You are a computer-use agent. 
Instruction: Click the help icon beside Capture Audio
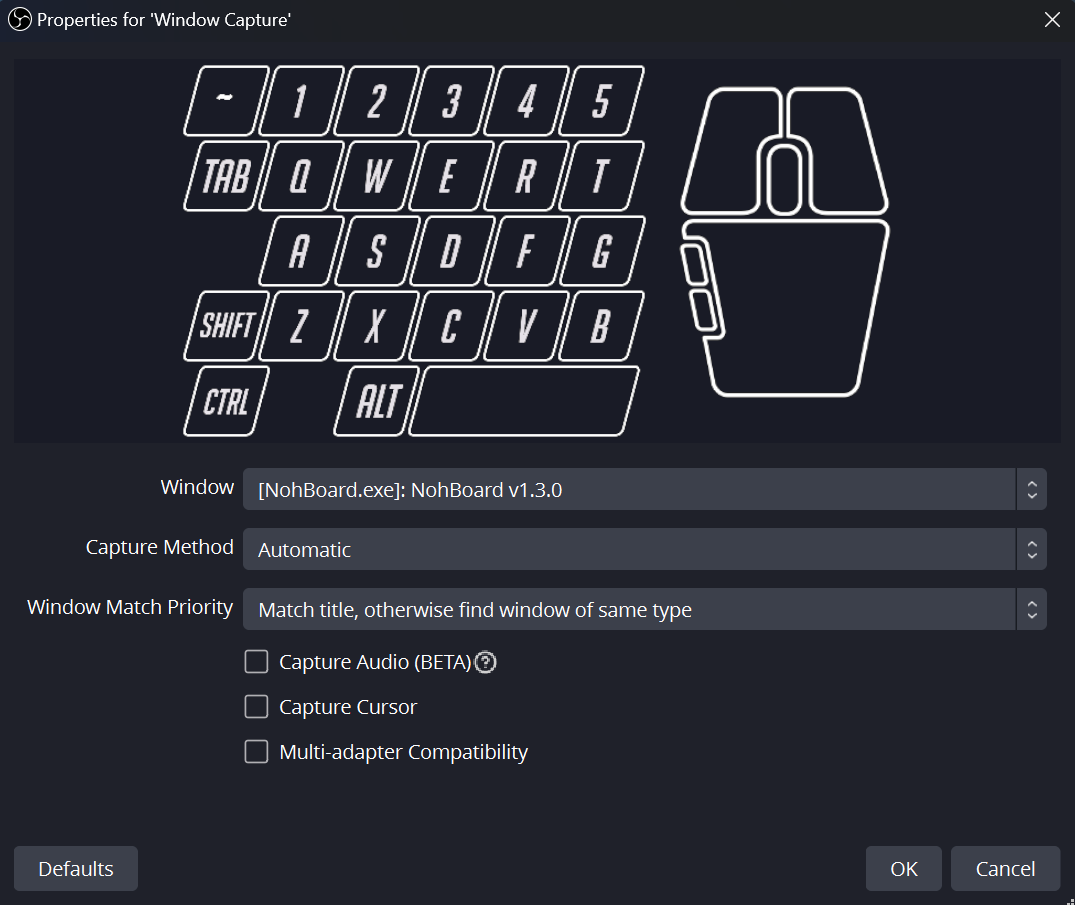click(x=485, y=662)
